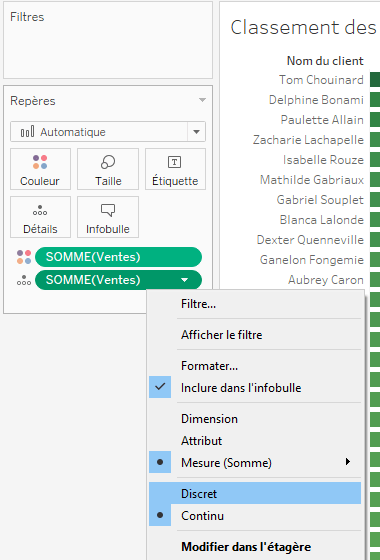Choose Afficher le filtre menu entry
The width and height of the screenshot is (380, 560).
tap(255, 335)
